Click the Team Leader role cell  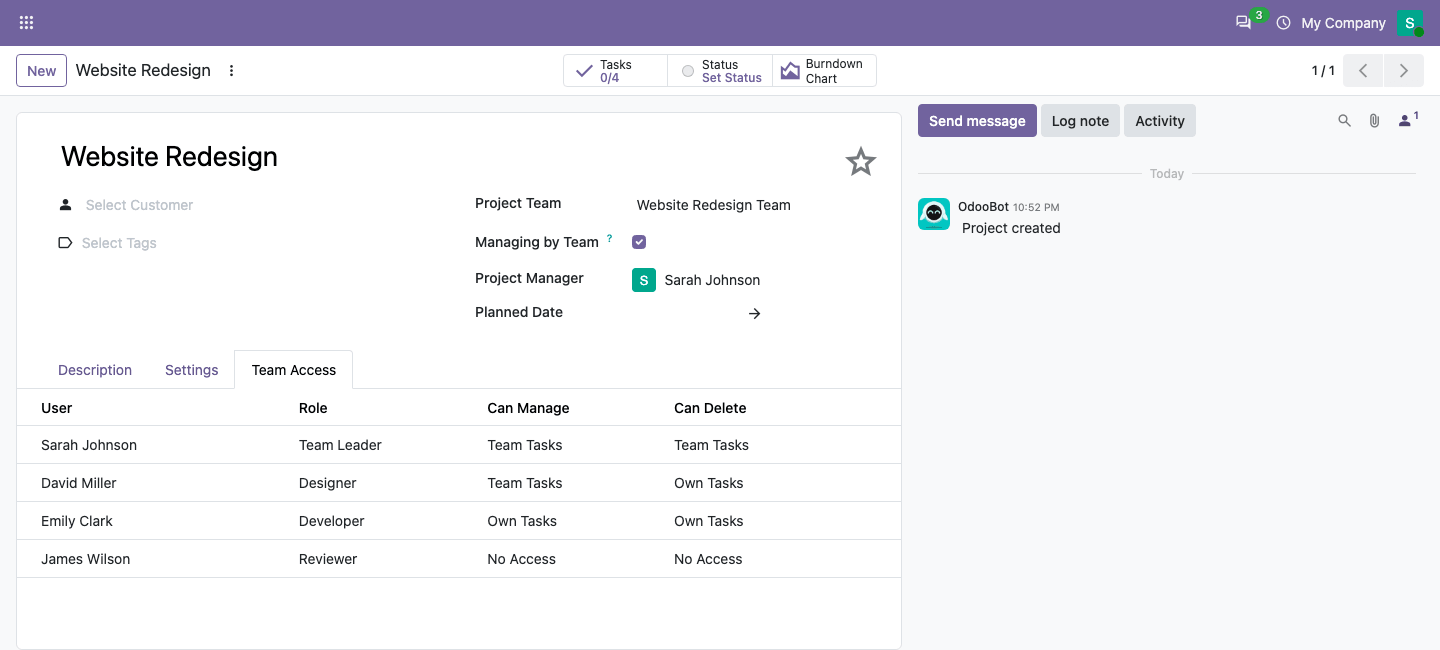340,445
